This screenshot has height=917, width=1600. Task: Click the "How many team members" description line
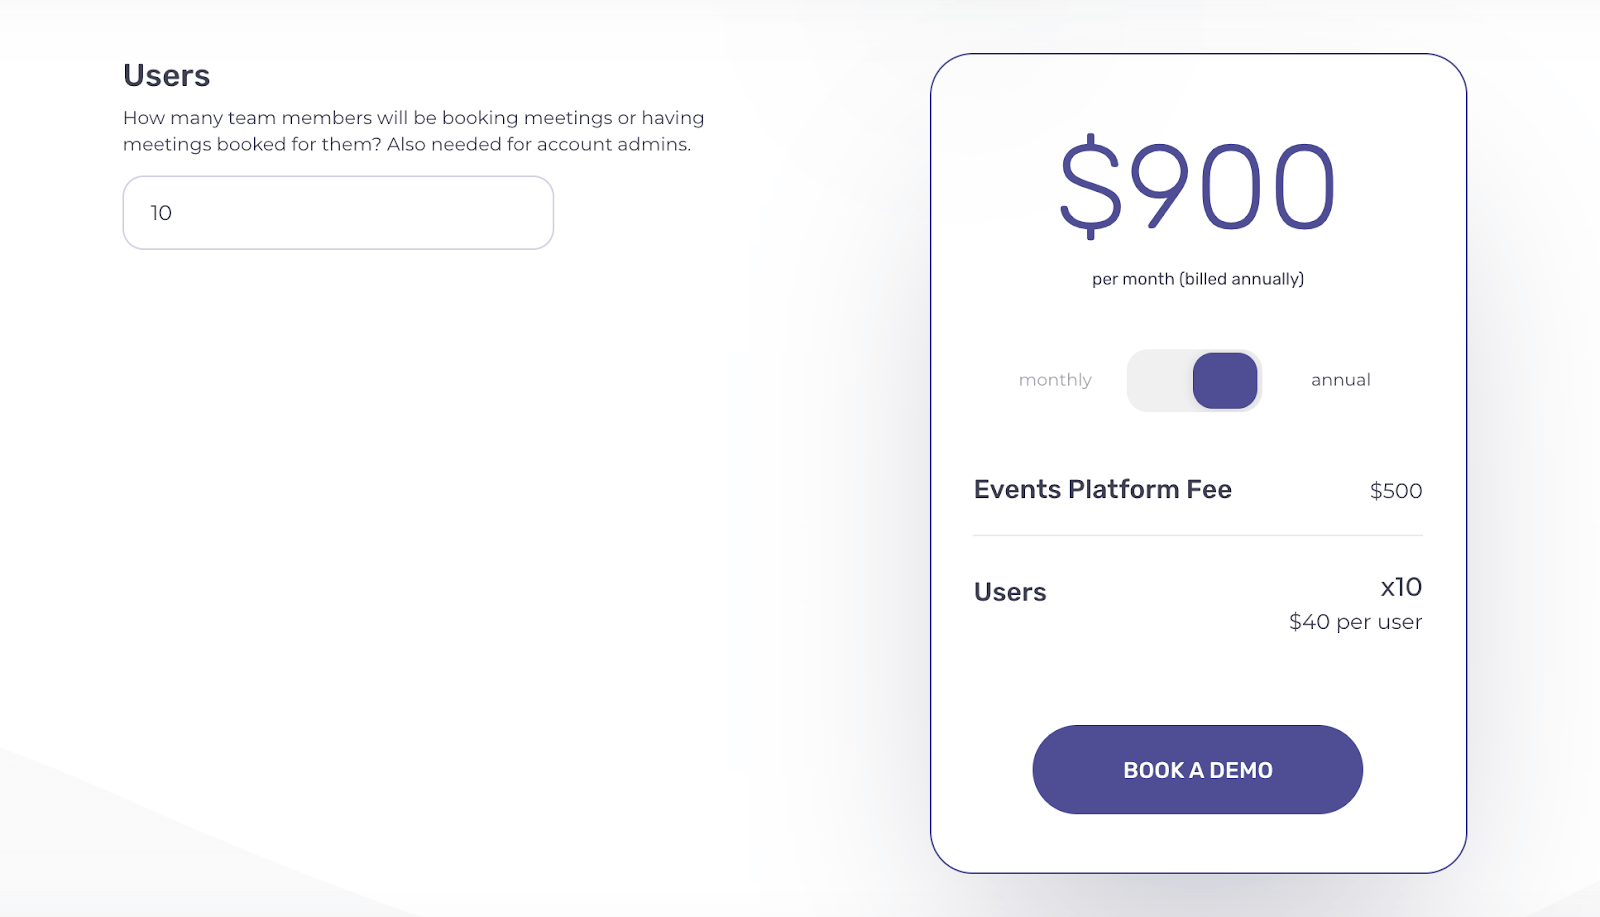pyautogui.click(x=413, y=118)
